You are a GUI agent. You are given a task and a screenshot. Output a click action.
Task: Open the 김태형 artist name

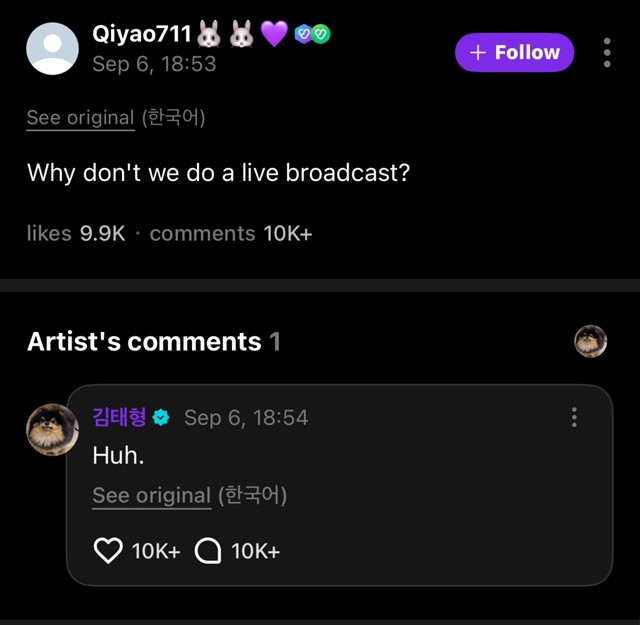pos(119,417)
